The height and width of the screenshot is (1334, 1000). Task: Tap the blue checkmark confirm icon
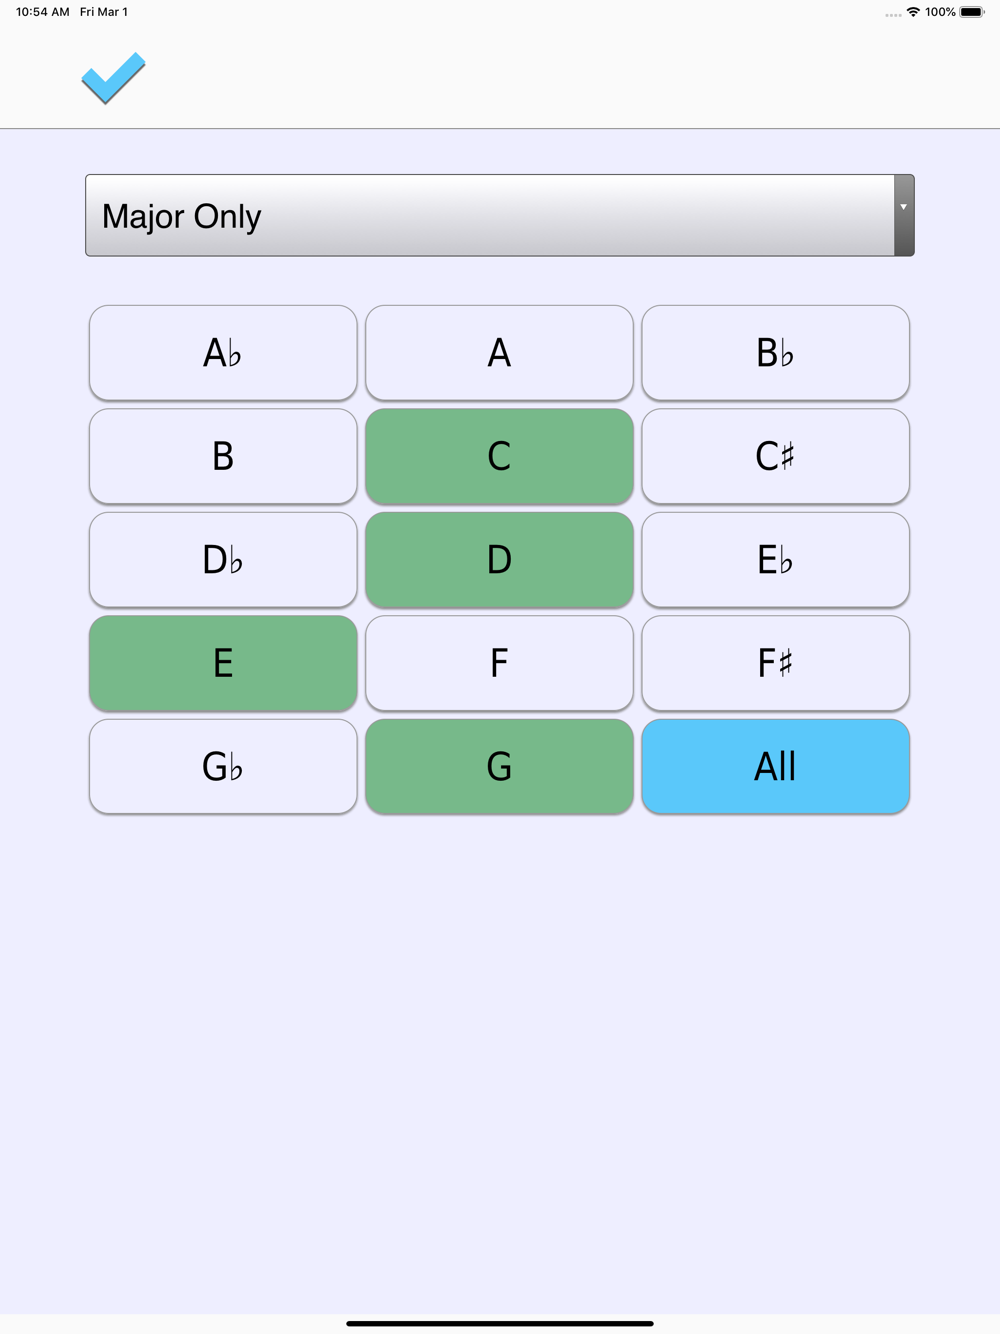(x=113, y=78)
